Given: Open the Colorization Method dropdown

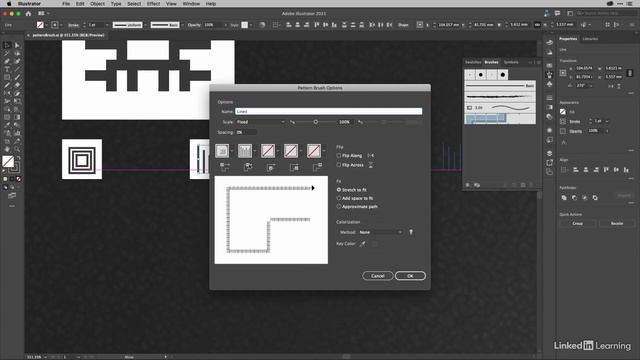Looking at the screenshot, I should [380, 232].
